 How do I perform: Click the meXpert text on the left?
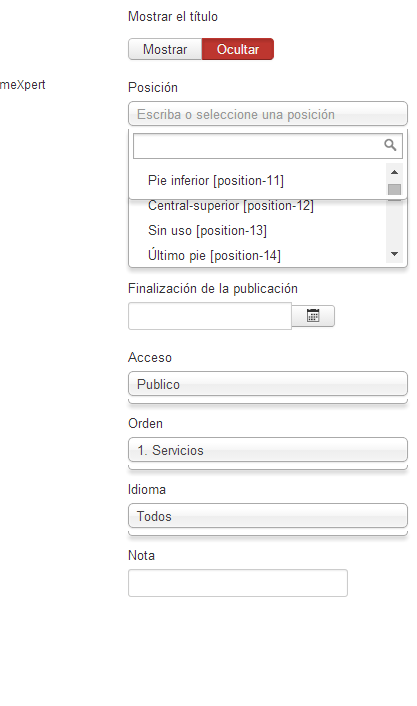(x=23, y=85)
